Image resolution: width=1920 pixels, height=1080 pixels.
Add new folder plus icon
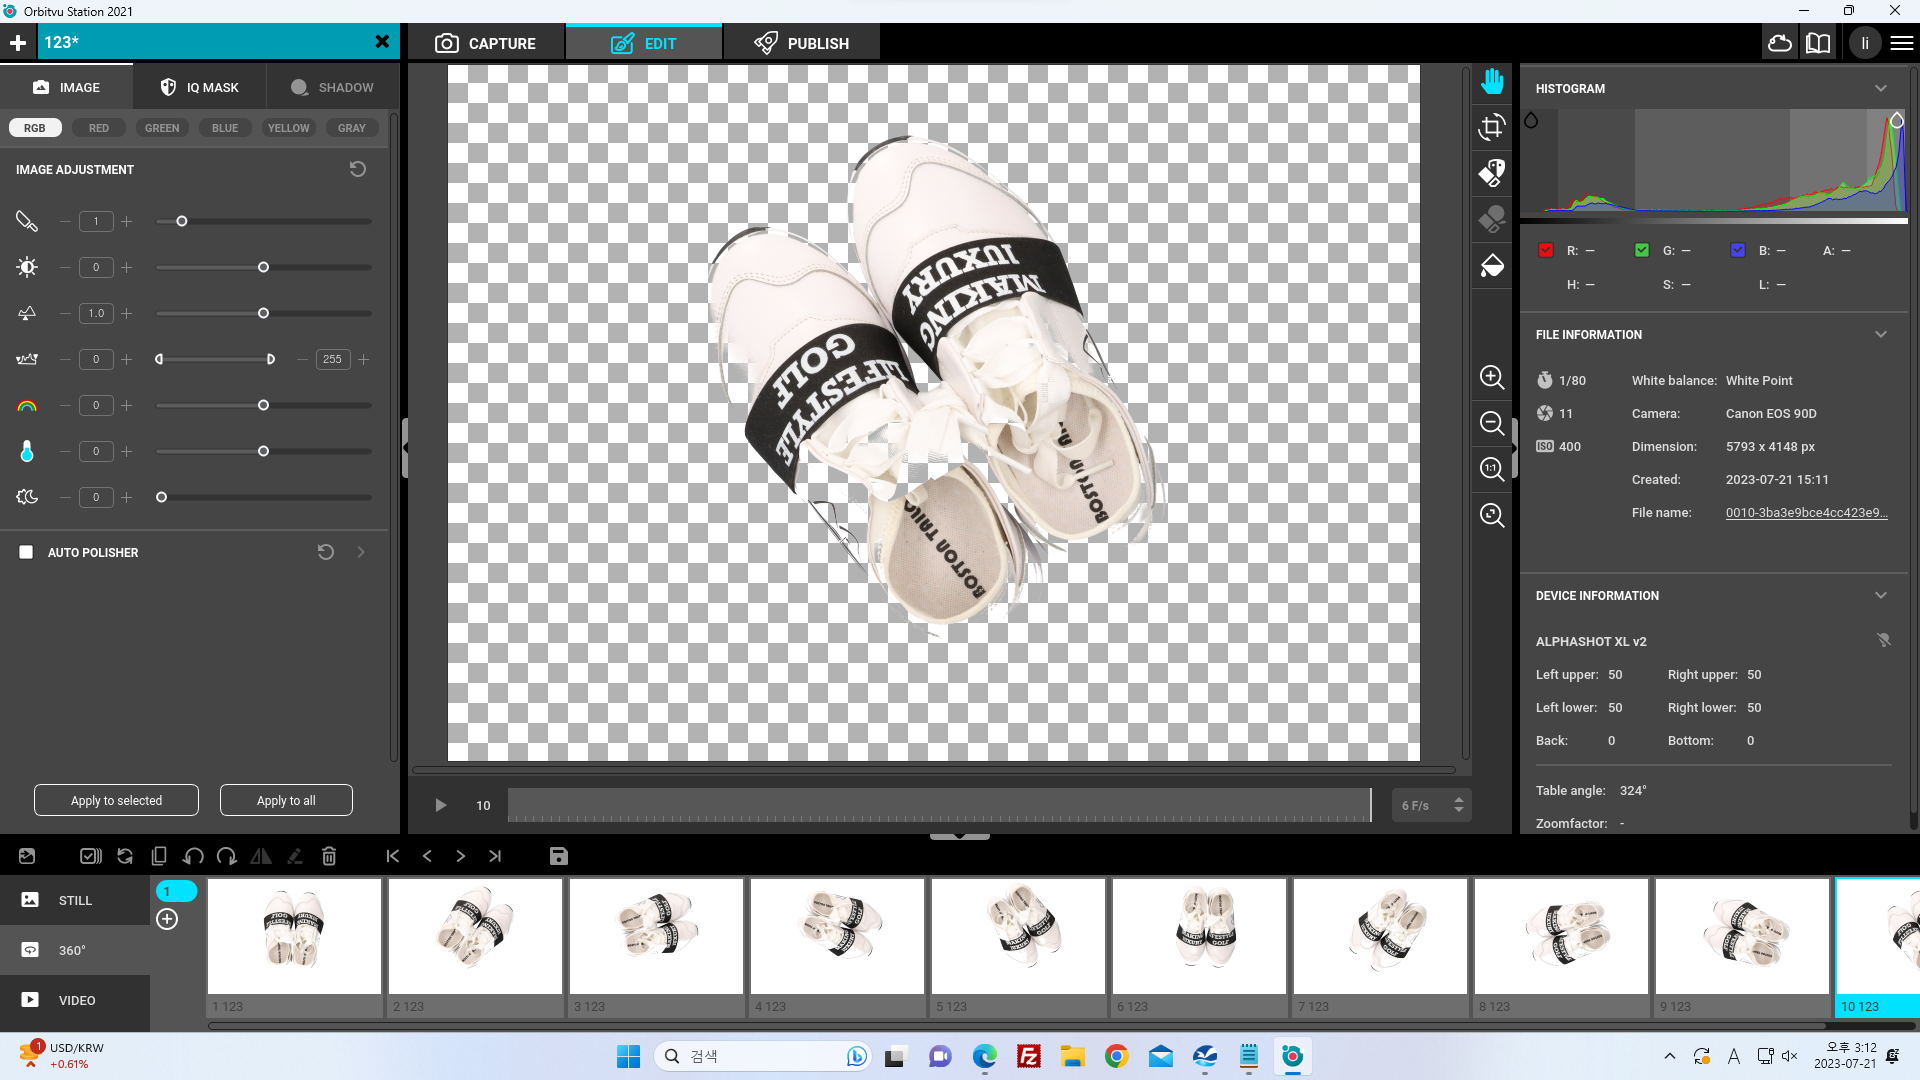[x=167, y=919]
